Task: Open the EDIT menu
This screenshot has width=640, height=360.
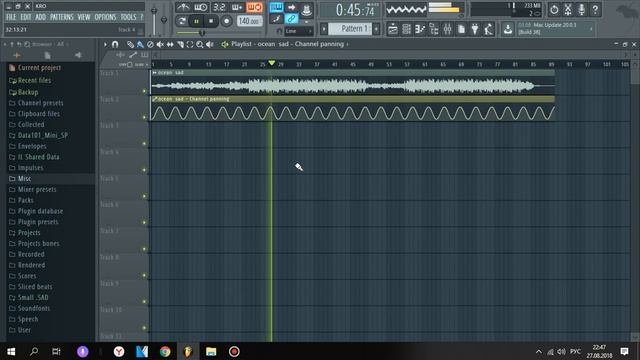Action: (x=26, y=17)
